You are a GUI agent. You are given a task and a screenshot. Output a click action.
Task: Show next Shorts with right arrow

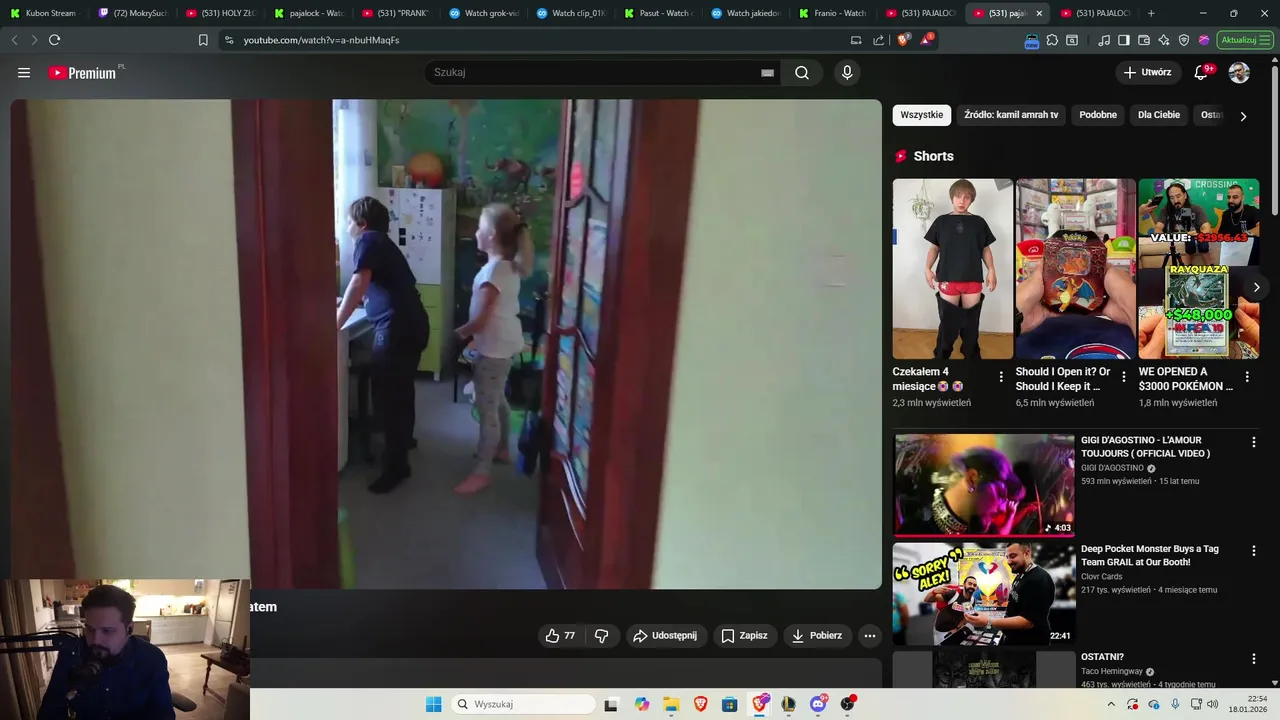1256,287
